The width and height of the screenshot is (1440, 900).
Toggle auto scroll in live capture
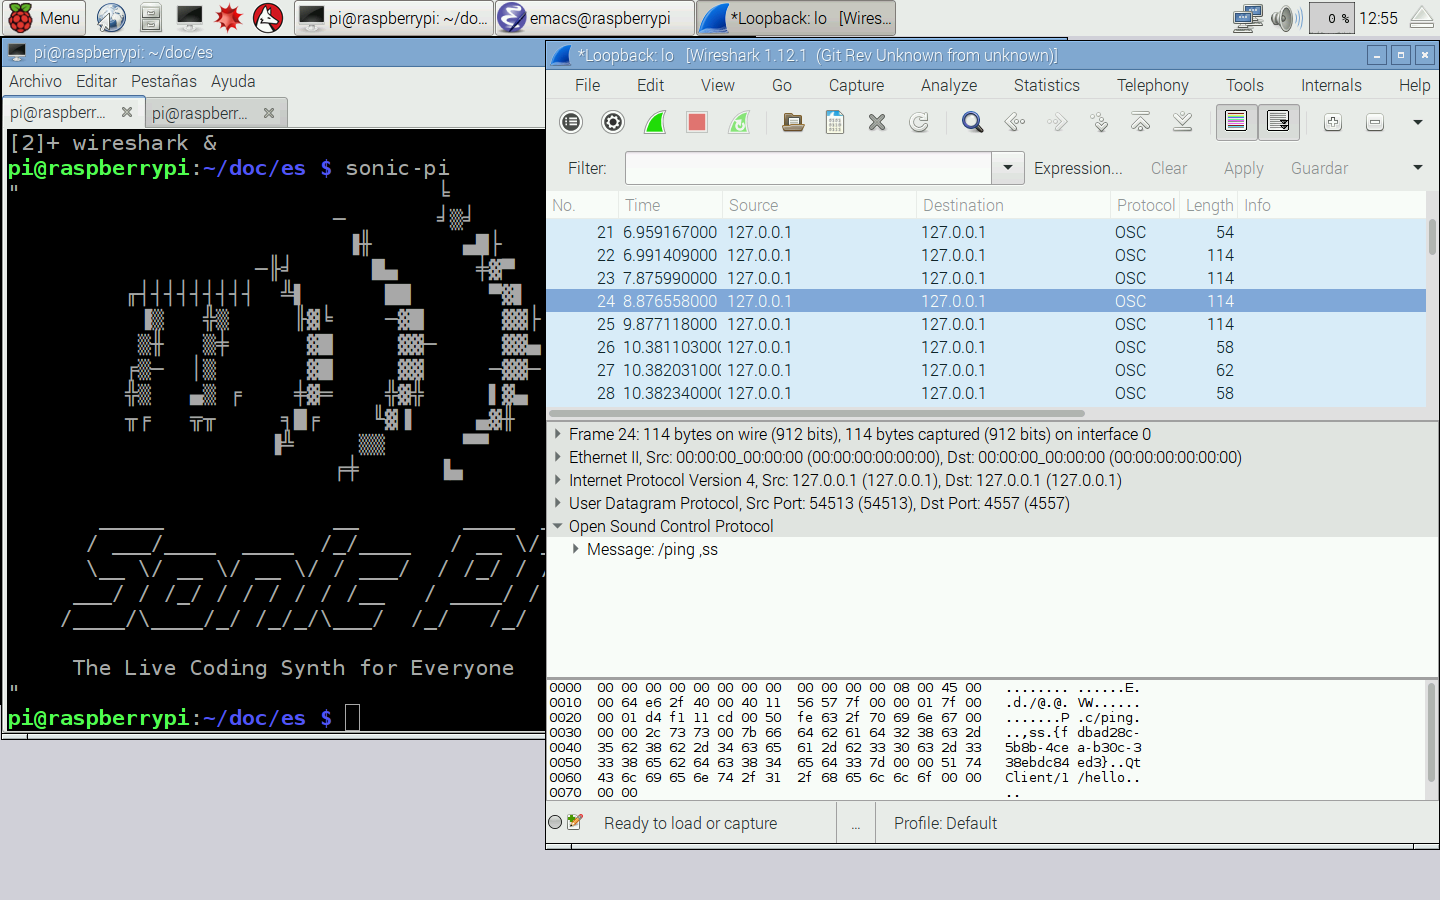click(1278, 122)
